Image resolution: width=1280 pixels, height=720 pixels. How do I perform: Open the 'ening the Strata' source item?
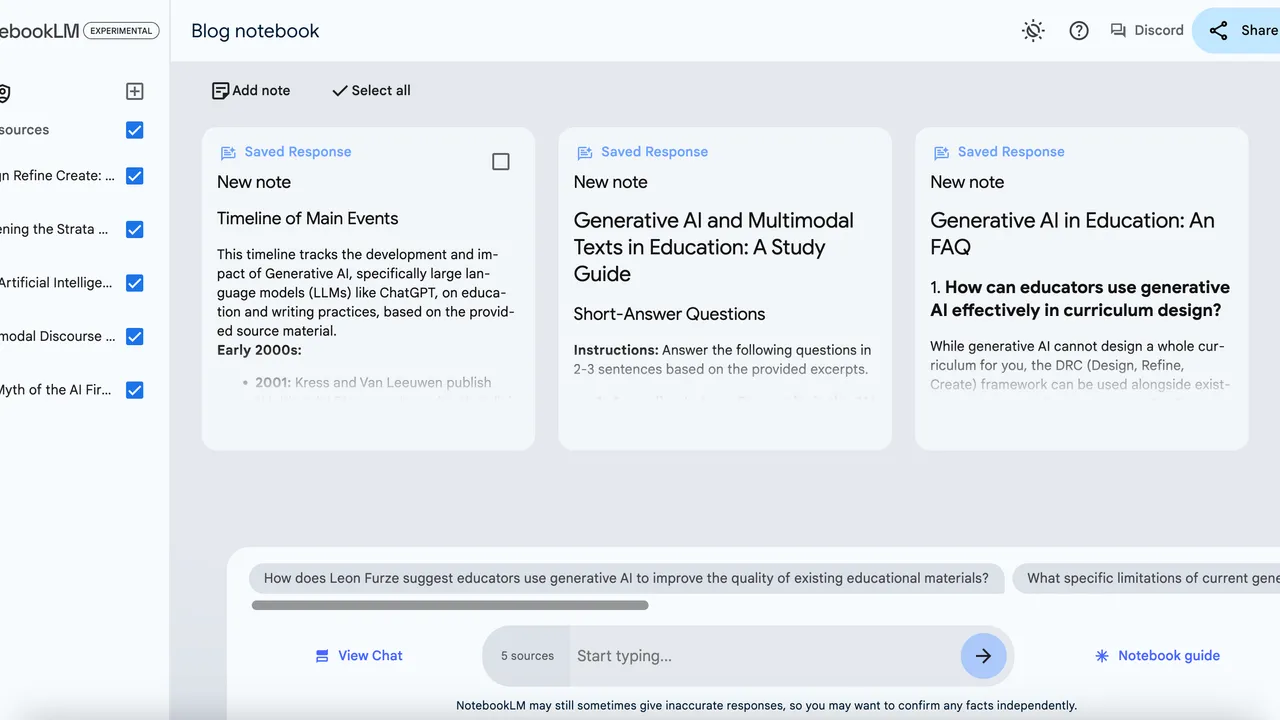click(54, 229)
